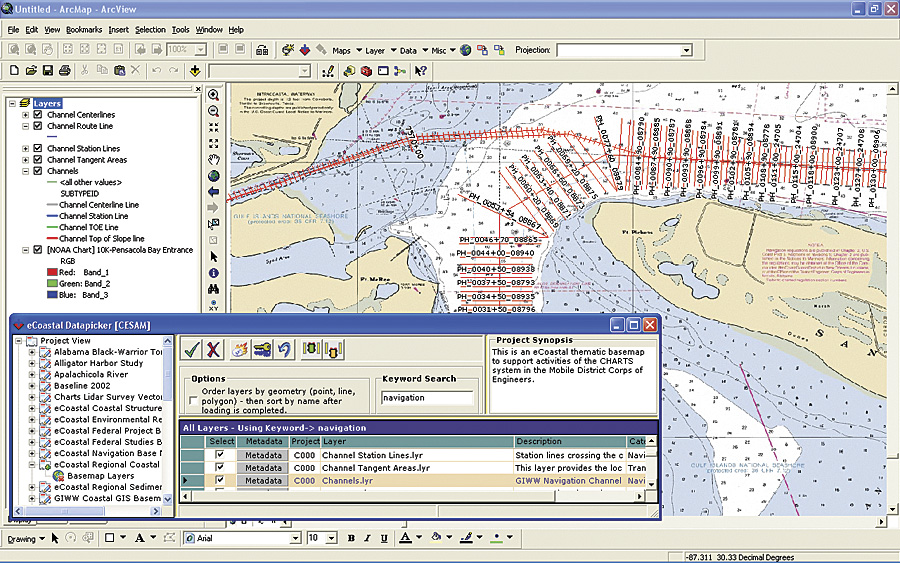Open the Edit menu
Screen dimensions: 900x563
pyautogui.click(x=32, y=29)
